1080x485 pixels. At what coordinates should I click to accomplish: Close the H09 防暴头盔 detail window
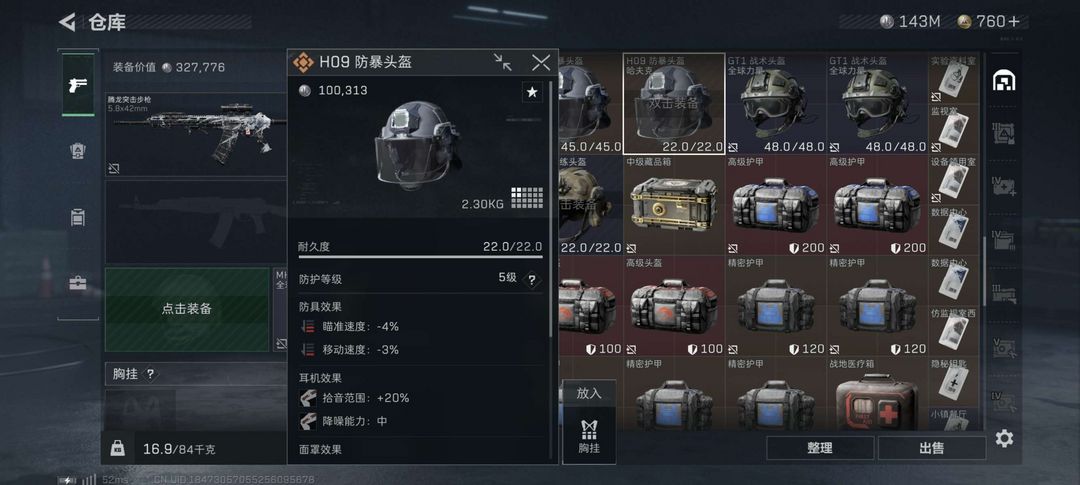[541, 62]
